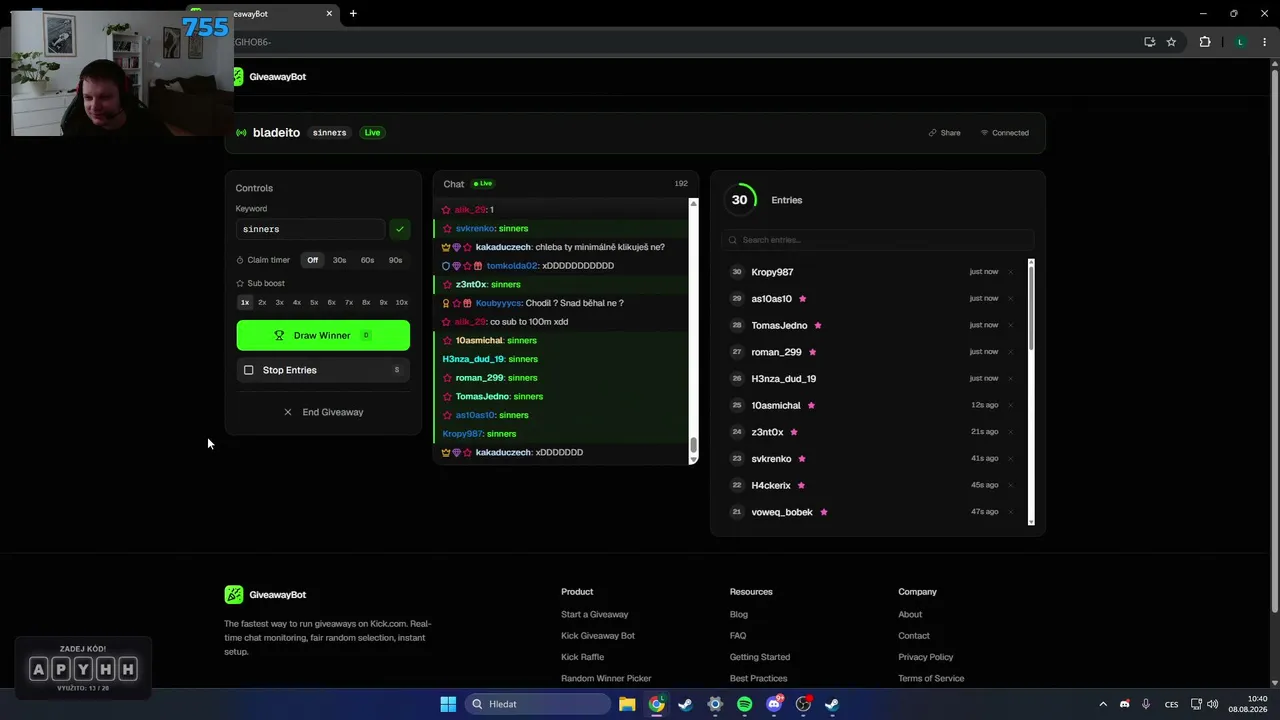Image resolution: width=1280 pixels, height=720 pixels.
Task: Click End Giveaway
Action: coord(323,412)
